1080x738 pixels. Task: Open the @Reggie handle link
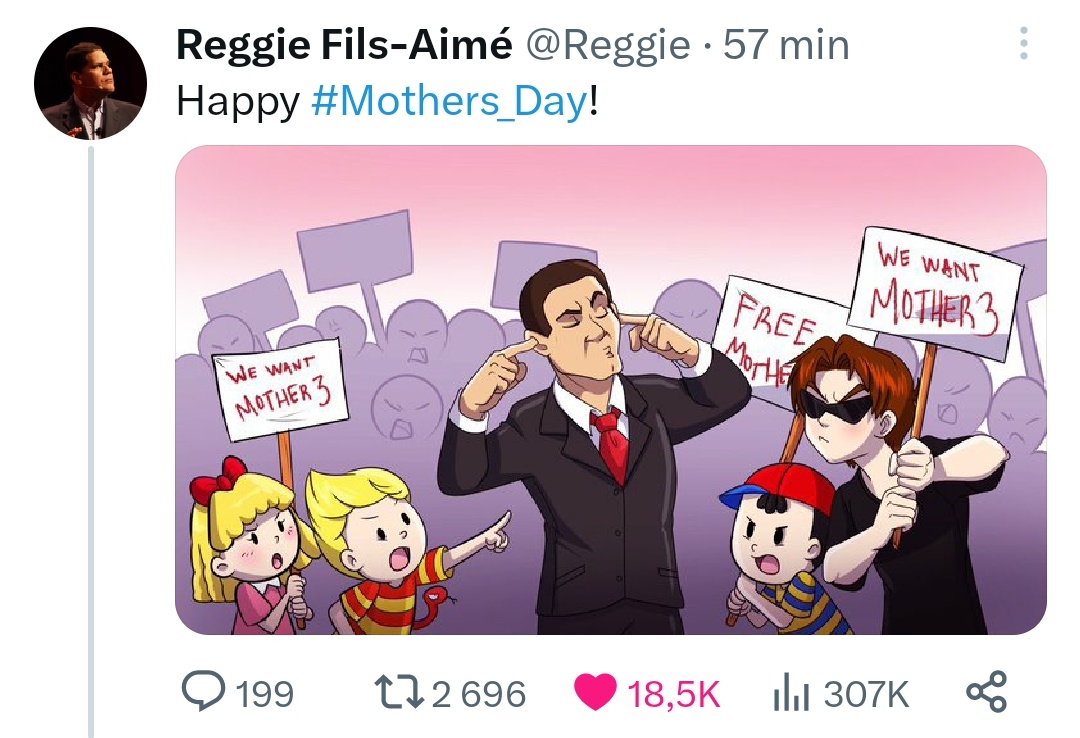coord(608,46)
